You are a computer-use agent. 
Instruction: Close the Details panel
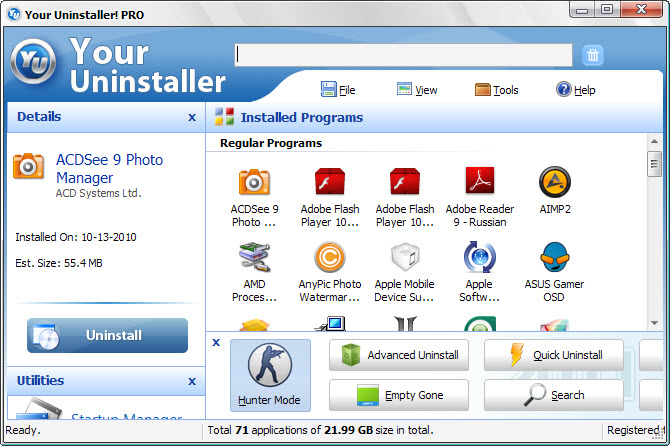coord(192,117)
